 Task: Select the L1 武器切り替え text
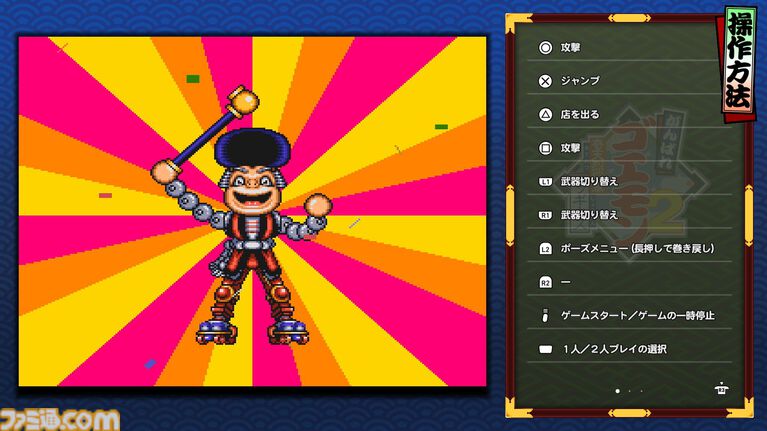tap(589, 181)
